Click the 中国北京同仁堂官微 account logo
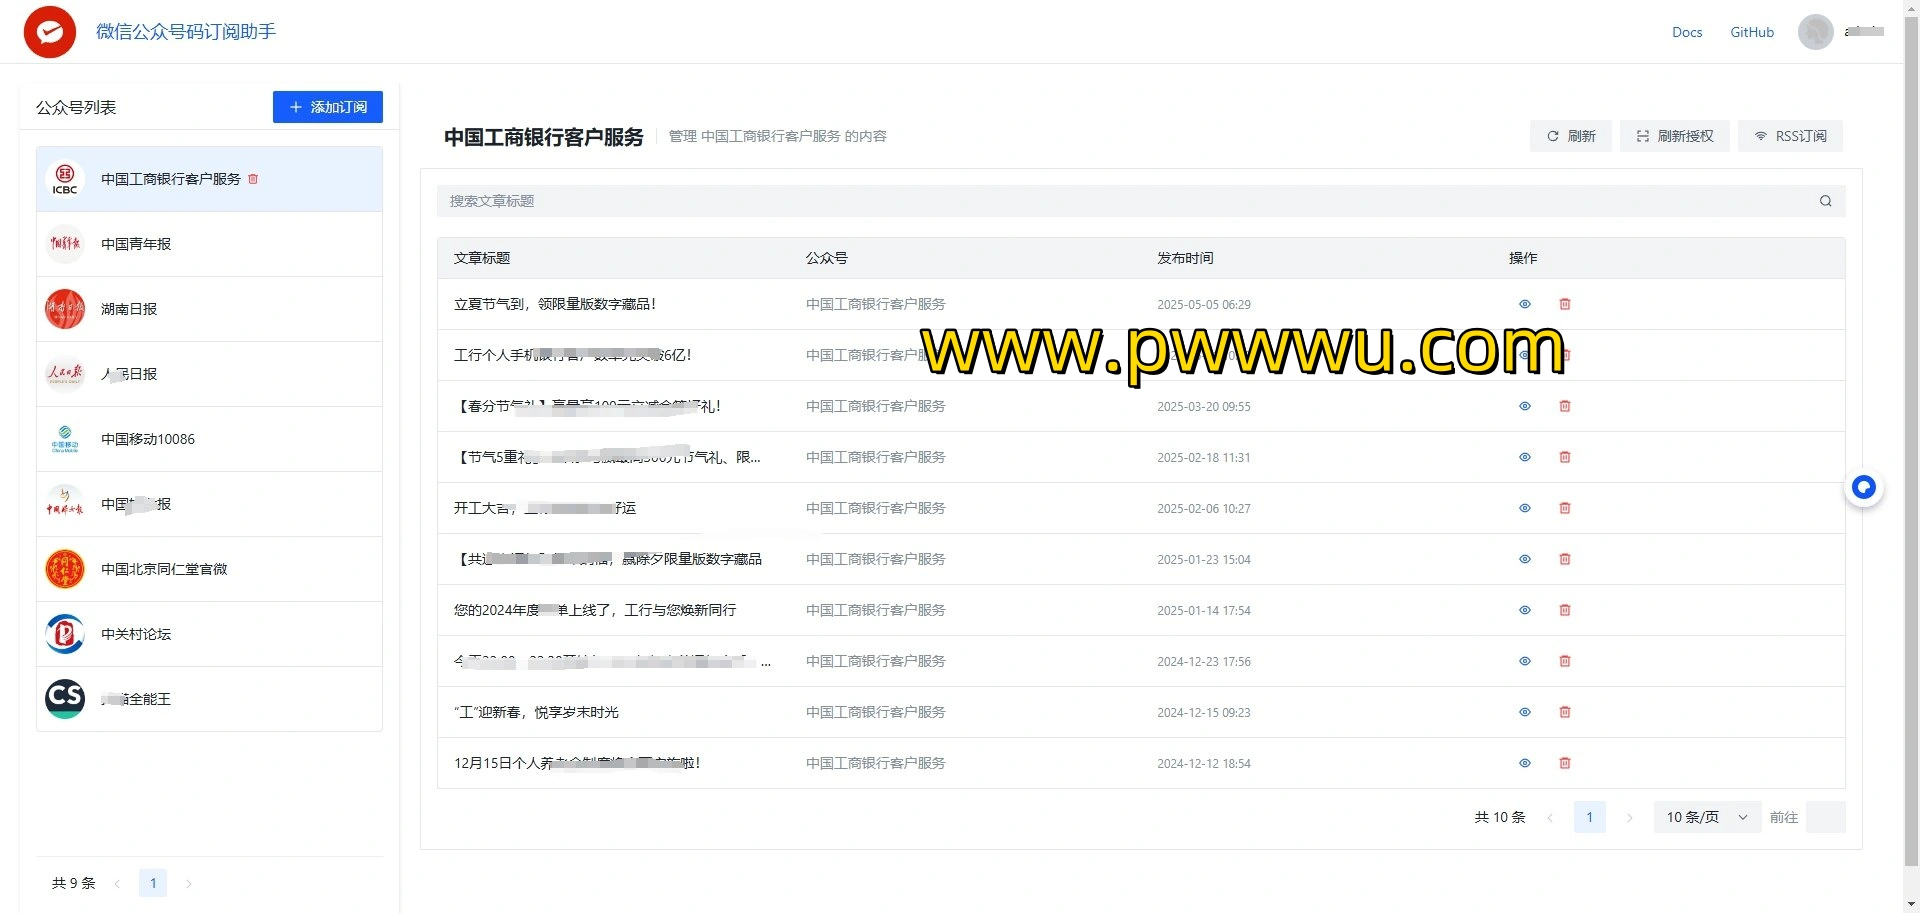Viewport: 1920px width, 913px height. coord(65,569)
